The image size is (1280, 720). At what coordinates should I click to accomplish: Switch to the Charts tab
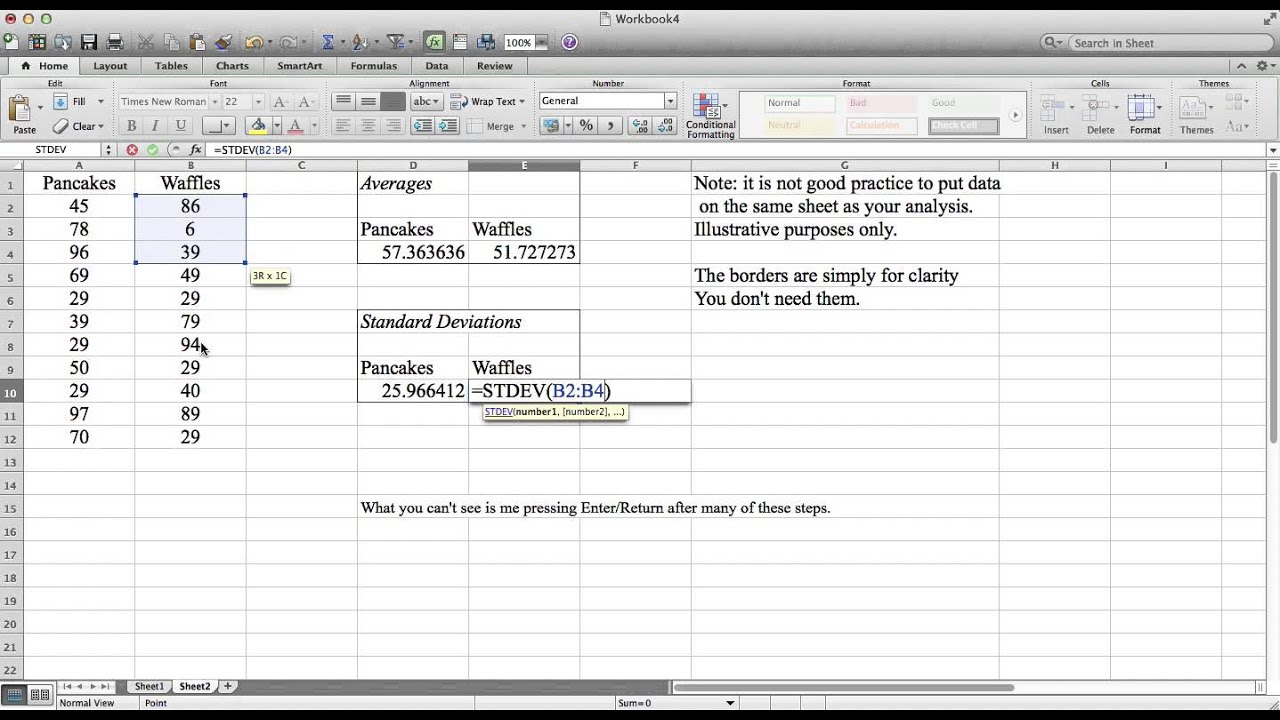click(232, 66)
